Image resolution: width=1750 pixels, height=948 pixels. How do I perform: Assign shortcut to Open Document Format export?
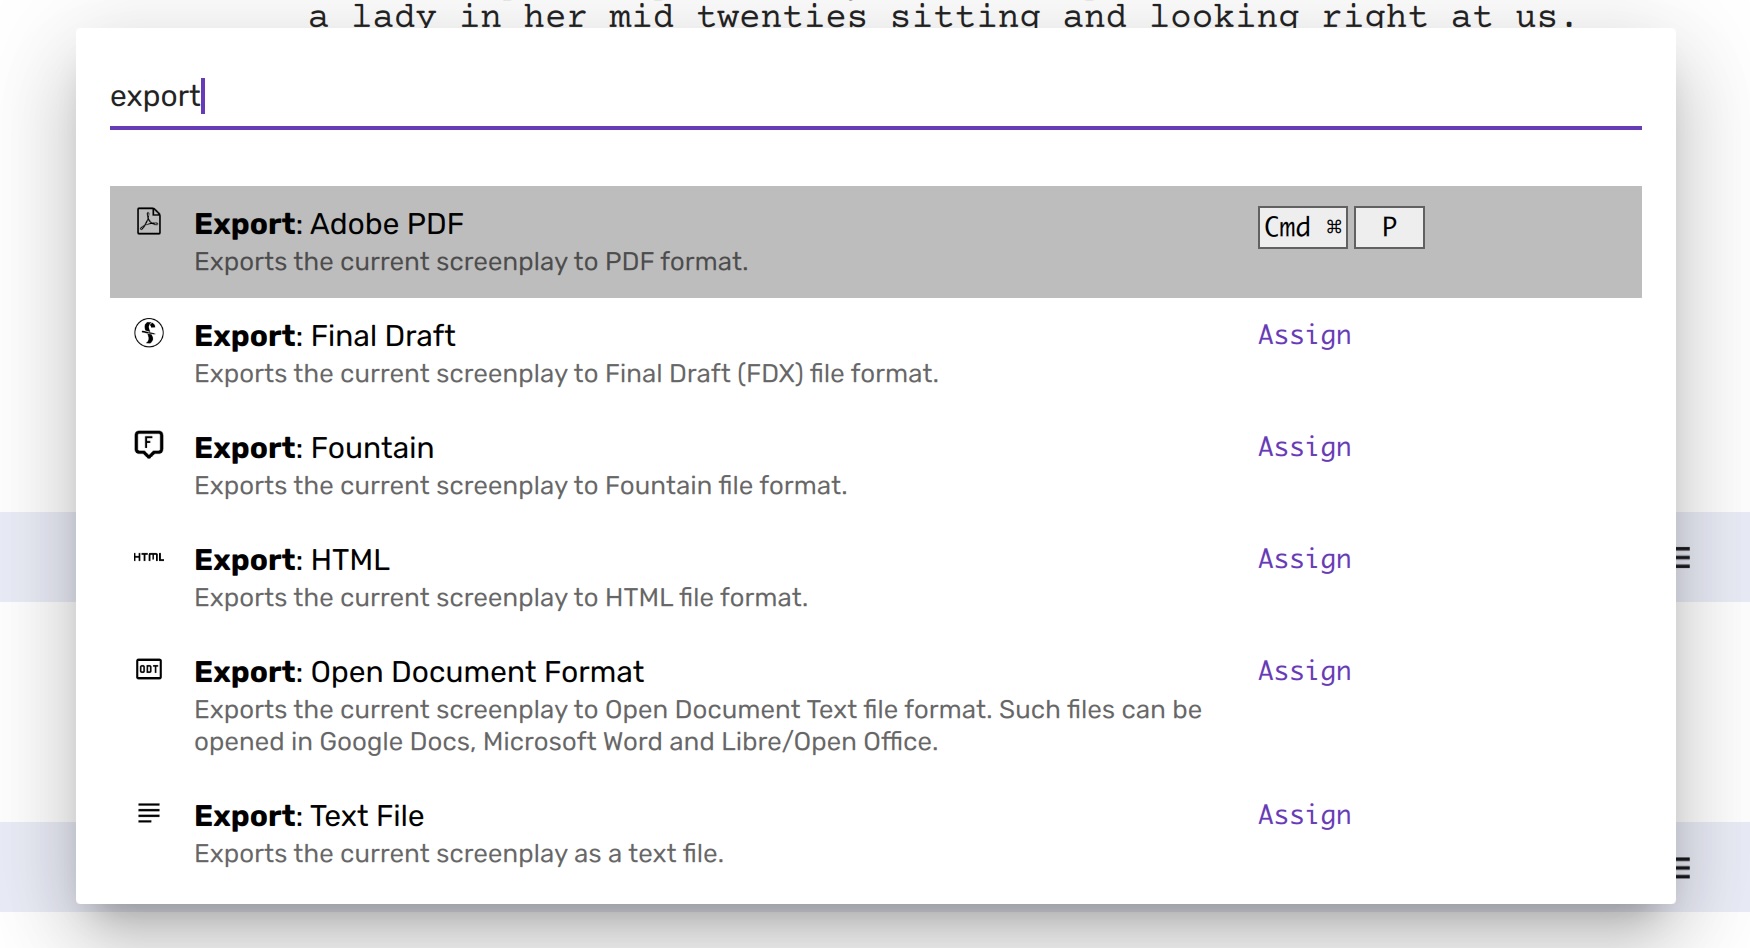1304,671
